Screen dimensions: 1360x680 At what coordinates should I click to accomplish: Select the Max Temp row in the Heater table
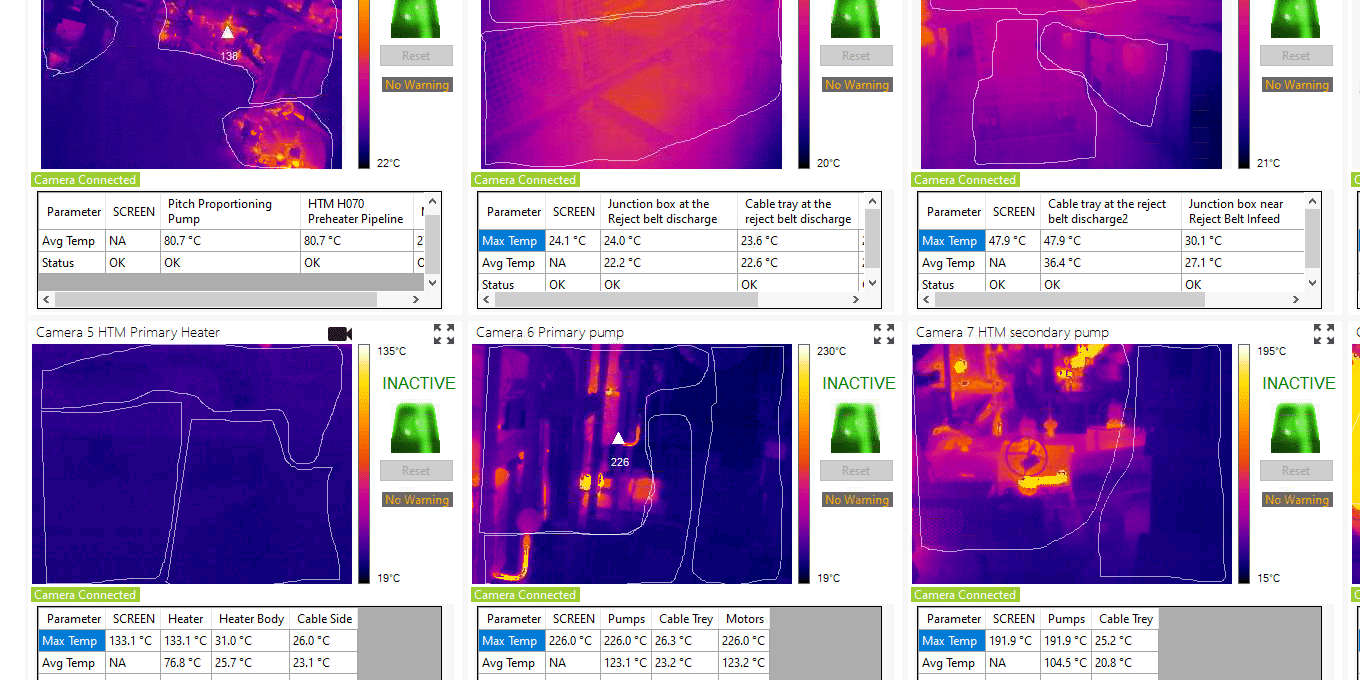(x=71, y=640)
